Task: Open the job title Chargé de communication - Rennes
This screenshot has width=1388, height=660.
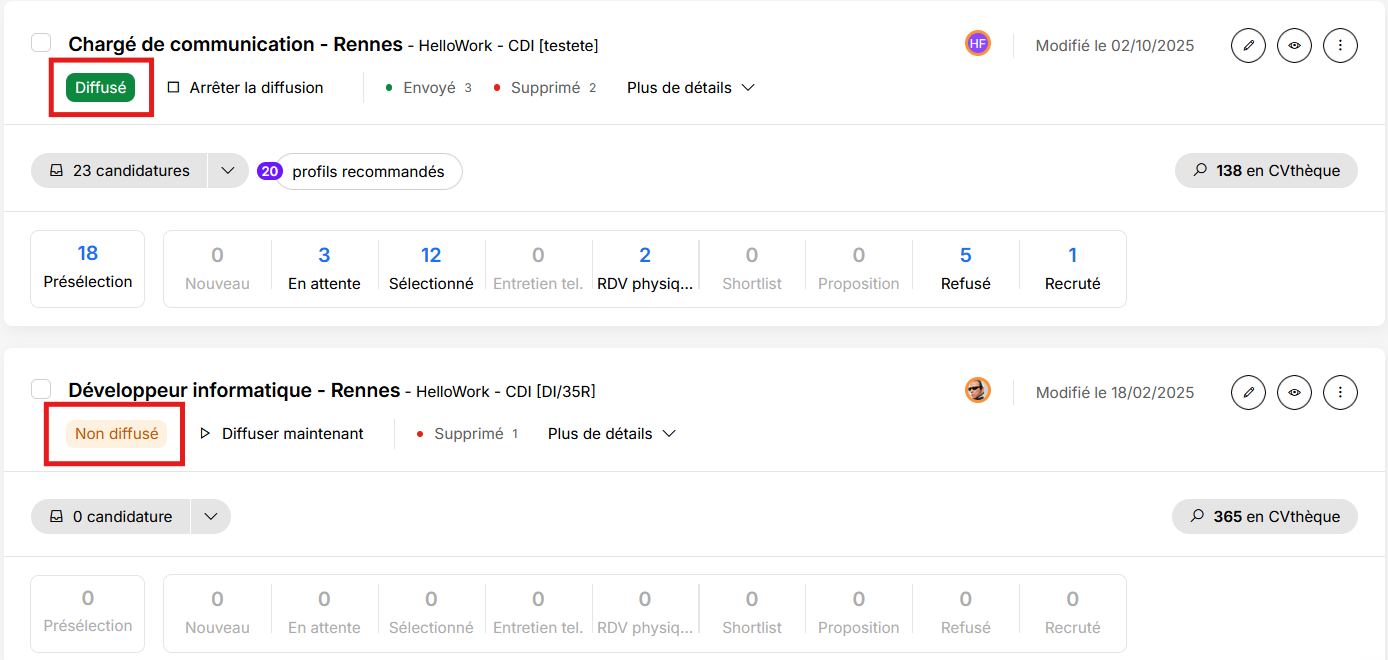Action: [235, 44]
